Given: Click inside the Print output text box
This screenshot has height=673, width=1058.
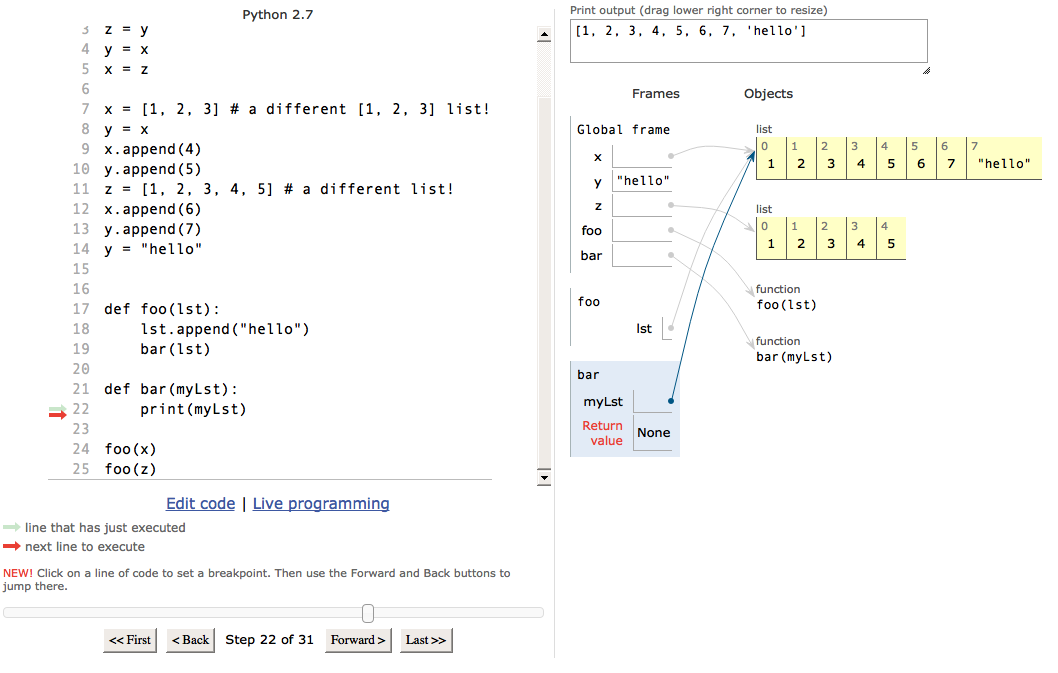Looking at the screenshot, I should coord(748,41).
